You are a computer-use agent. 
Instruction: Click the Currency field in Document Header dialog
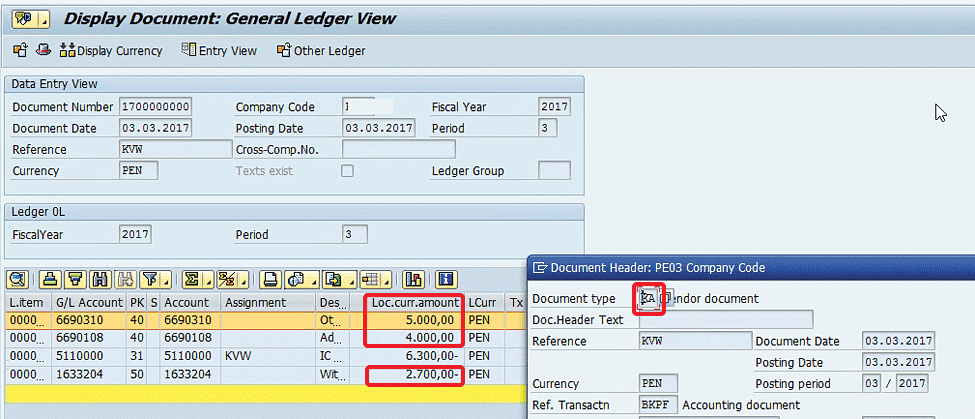point(658,384)
